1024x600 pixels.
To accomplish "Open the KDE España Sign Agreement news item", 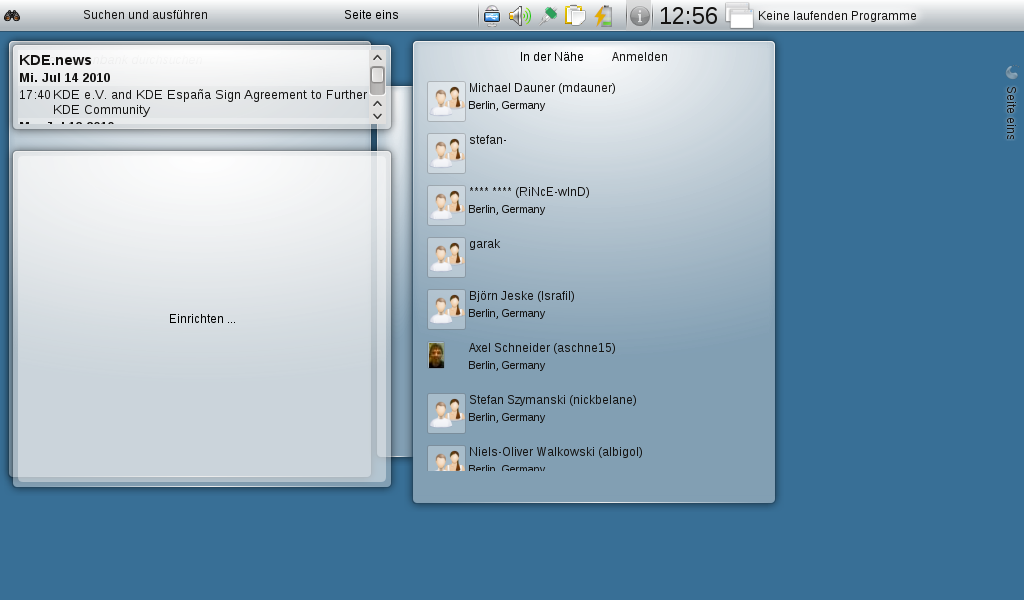I will (210, 102).
